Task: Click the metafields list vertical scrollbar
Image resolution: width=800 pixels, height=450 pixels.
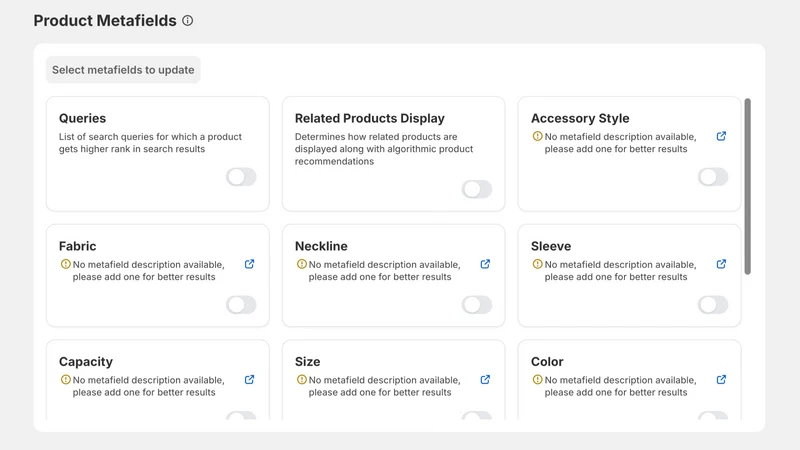Action: click(x=747, y=186)
